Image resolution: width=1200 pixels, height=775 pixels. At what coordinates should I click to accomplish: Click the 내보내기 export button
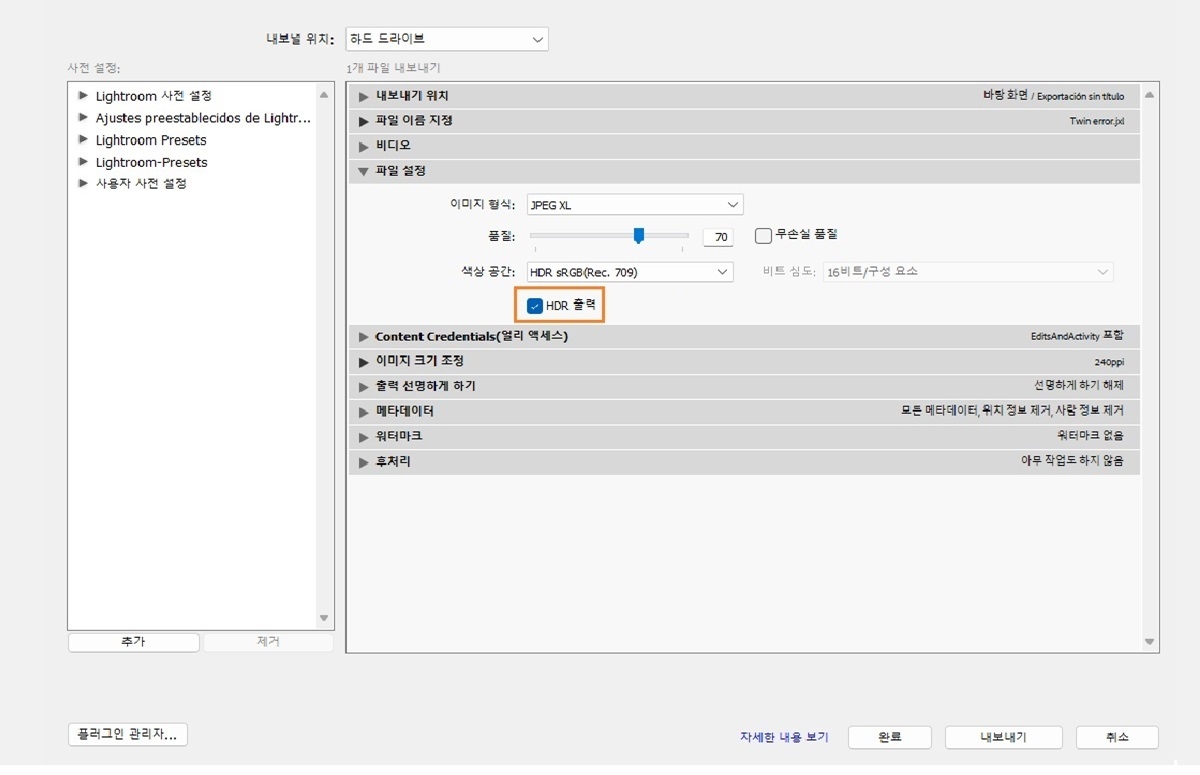pyautogui.click(x=1003, y=737)
